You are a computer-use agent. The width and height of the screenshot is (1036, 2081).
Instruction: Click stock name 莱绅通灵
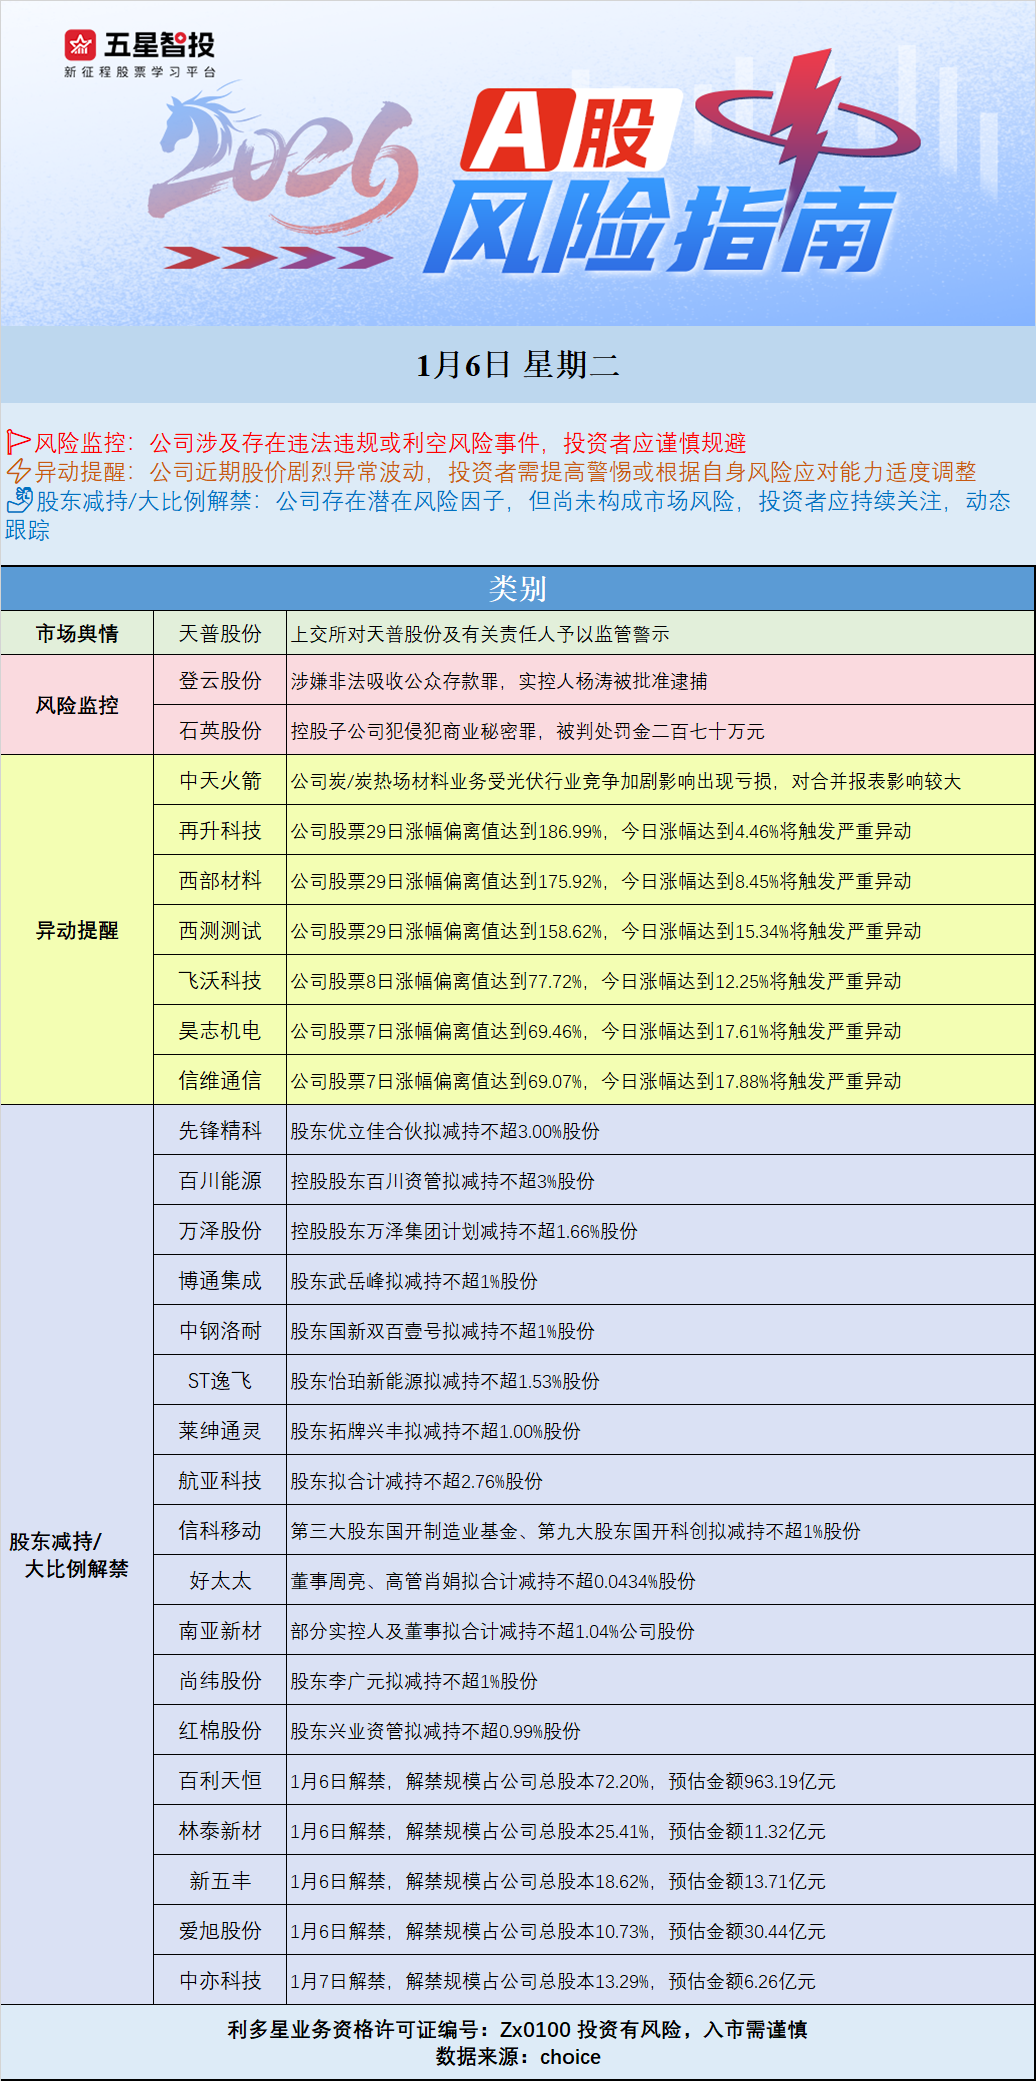pyautogui.click(x=220, y=1431)
